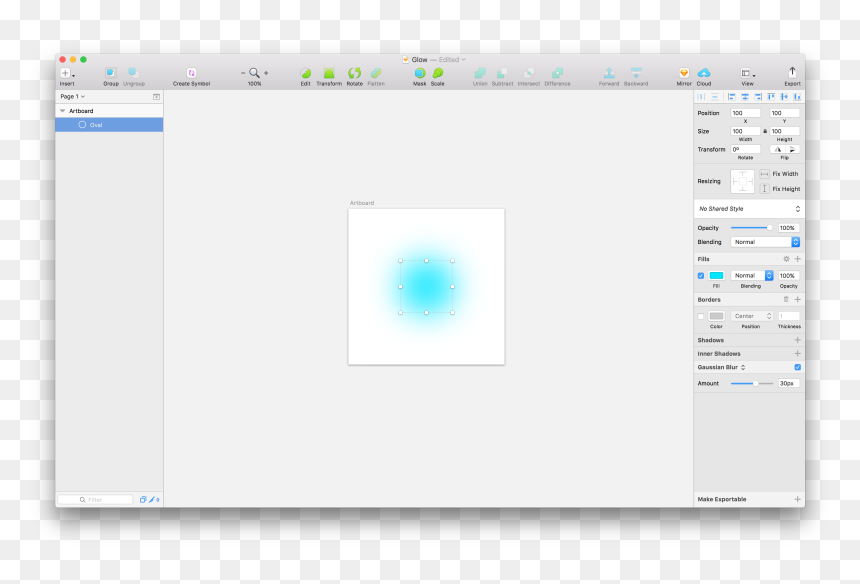Viewport: 860px width, 584px height.
Task: Click the Union boolean icon
Action: [x=480, y=73]
